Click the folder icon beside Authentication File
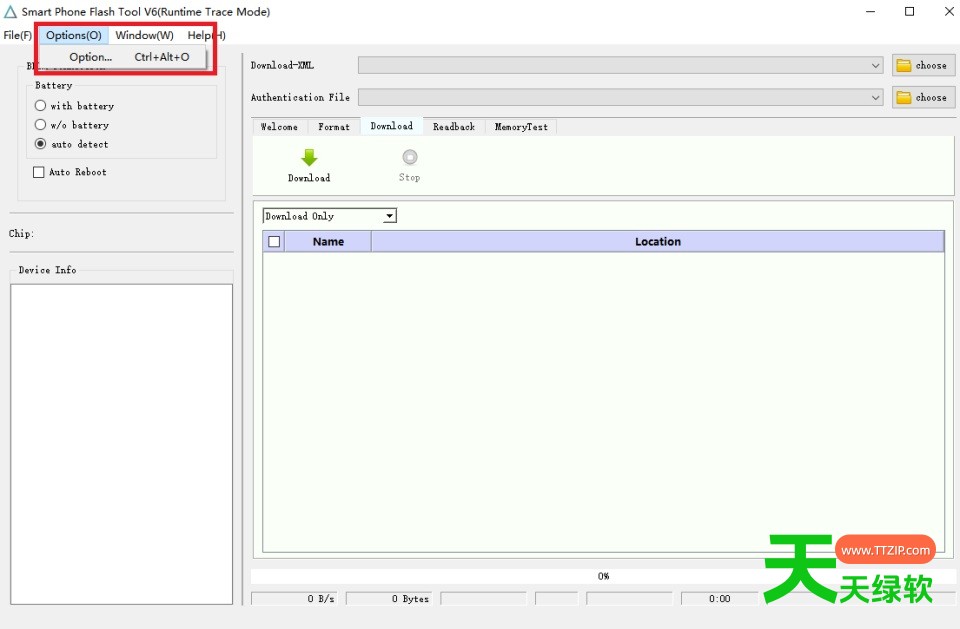The height and width of the screenshot is (629, 960). [x=904, y=97]
